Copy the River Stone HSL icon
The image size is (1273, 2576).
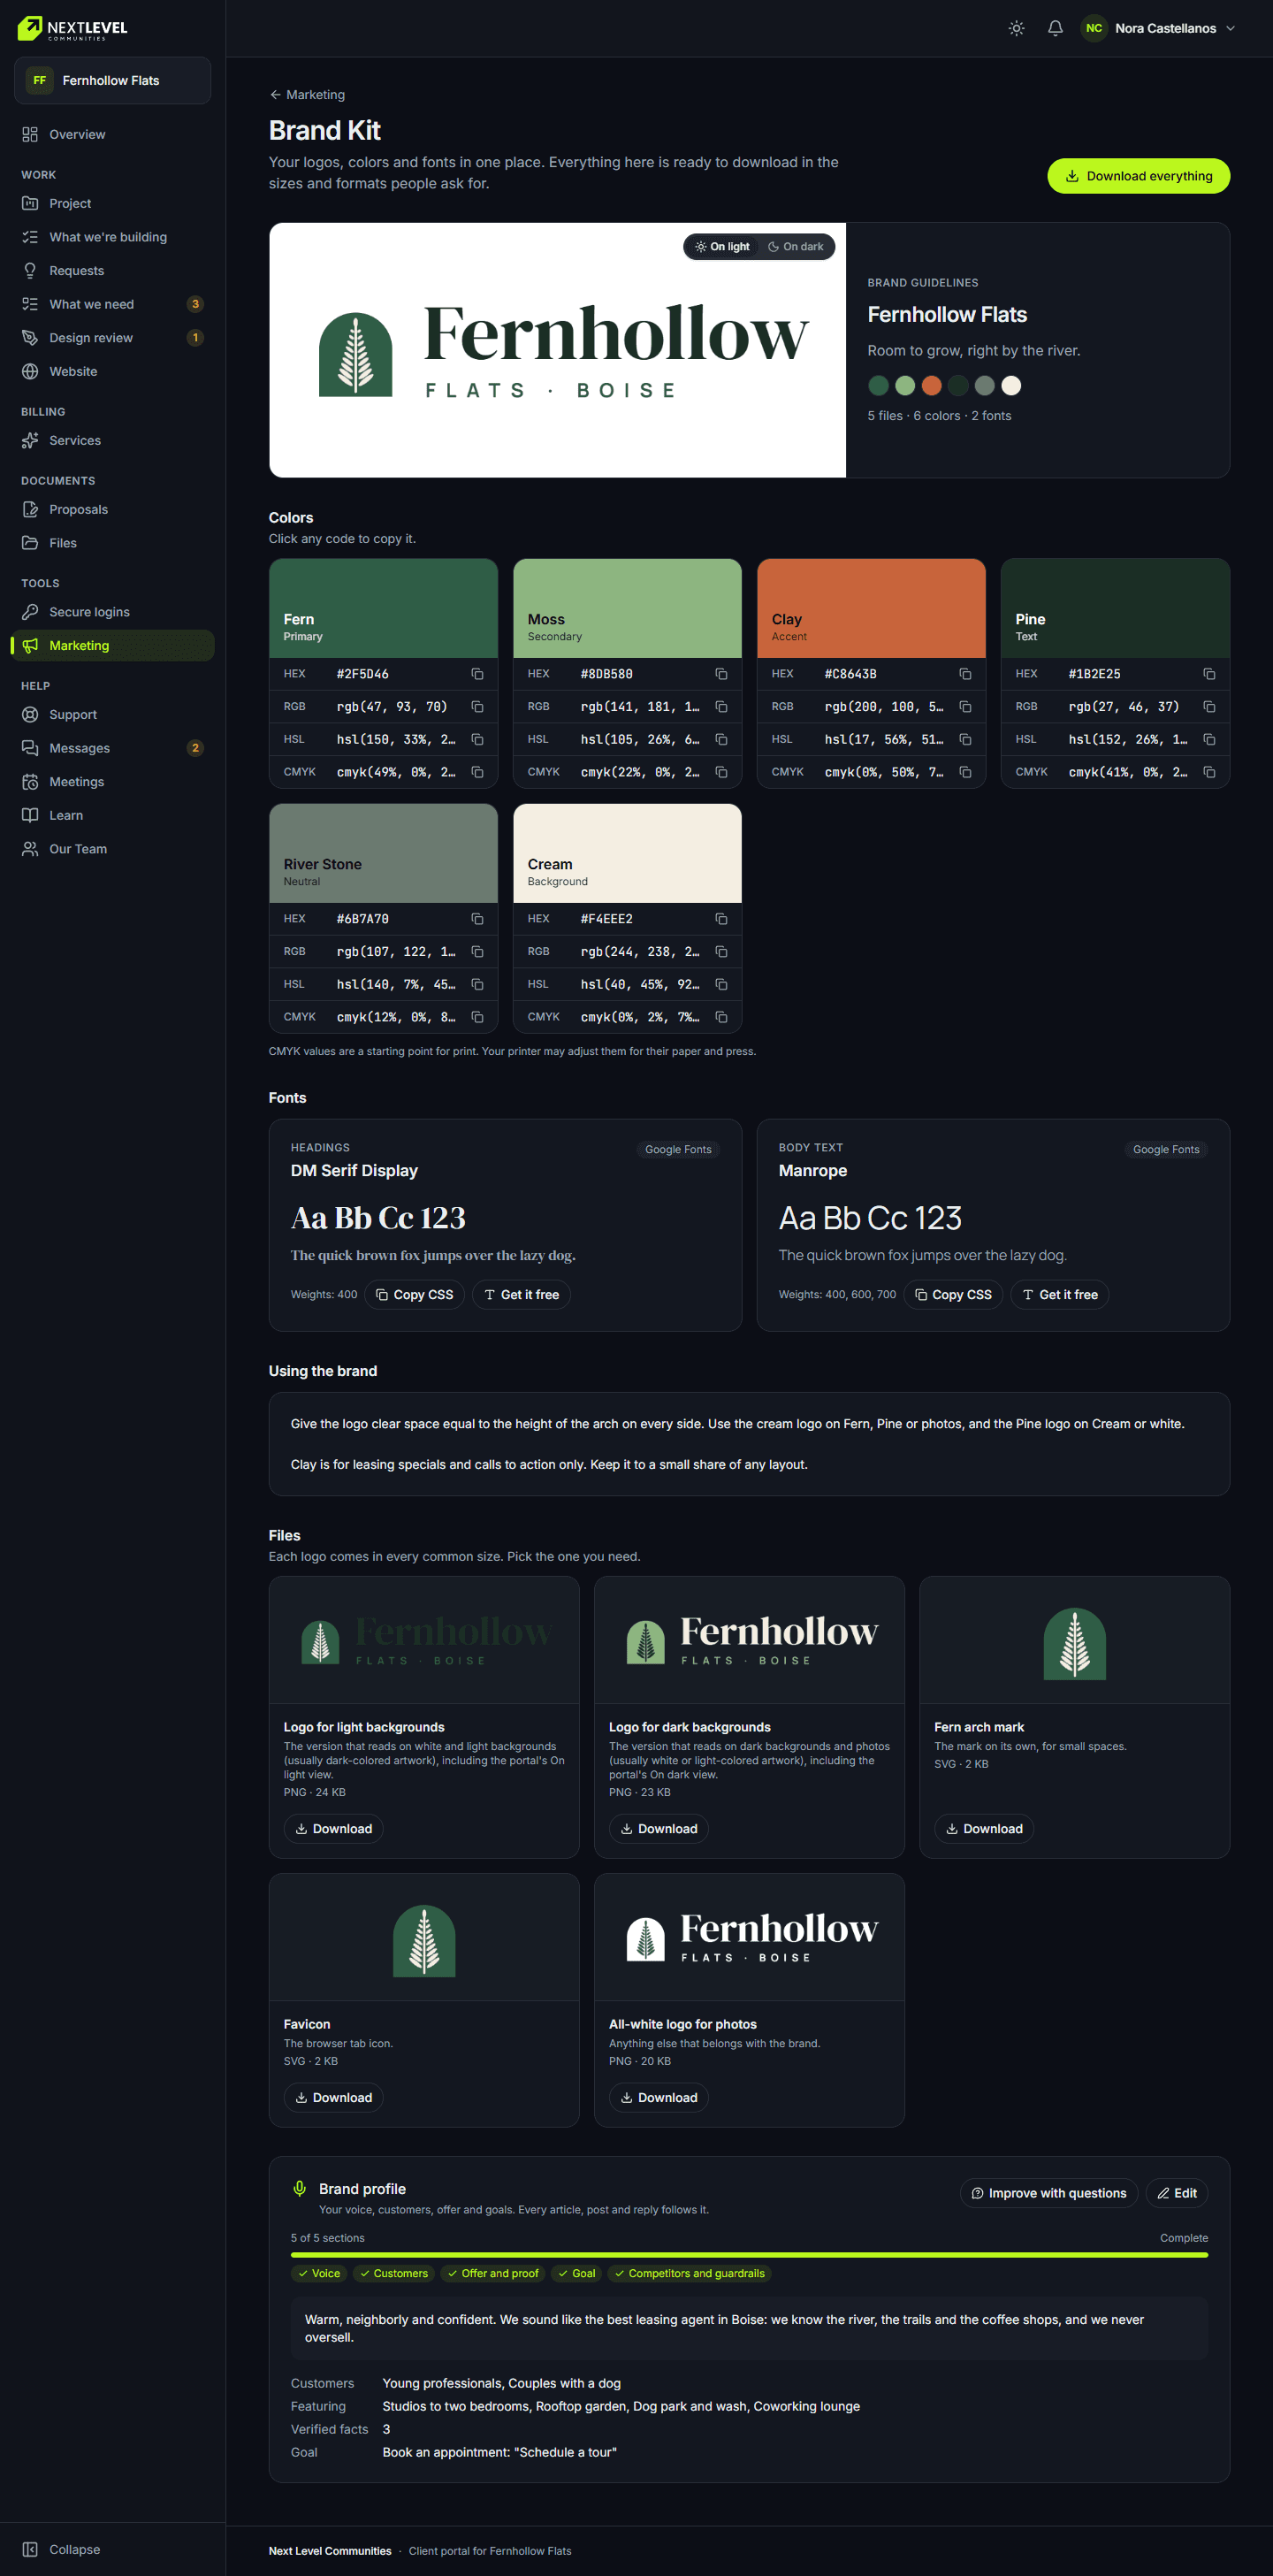[x=477, y=984]
